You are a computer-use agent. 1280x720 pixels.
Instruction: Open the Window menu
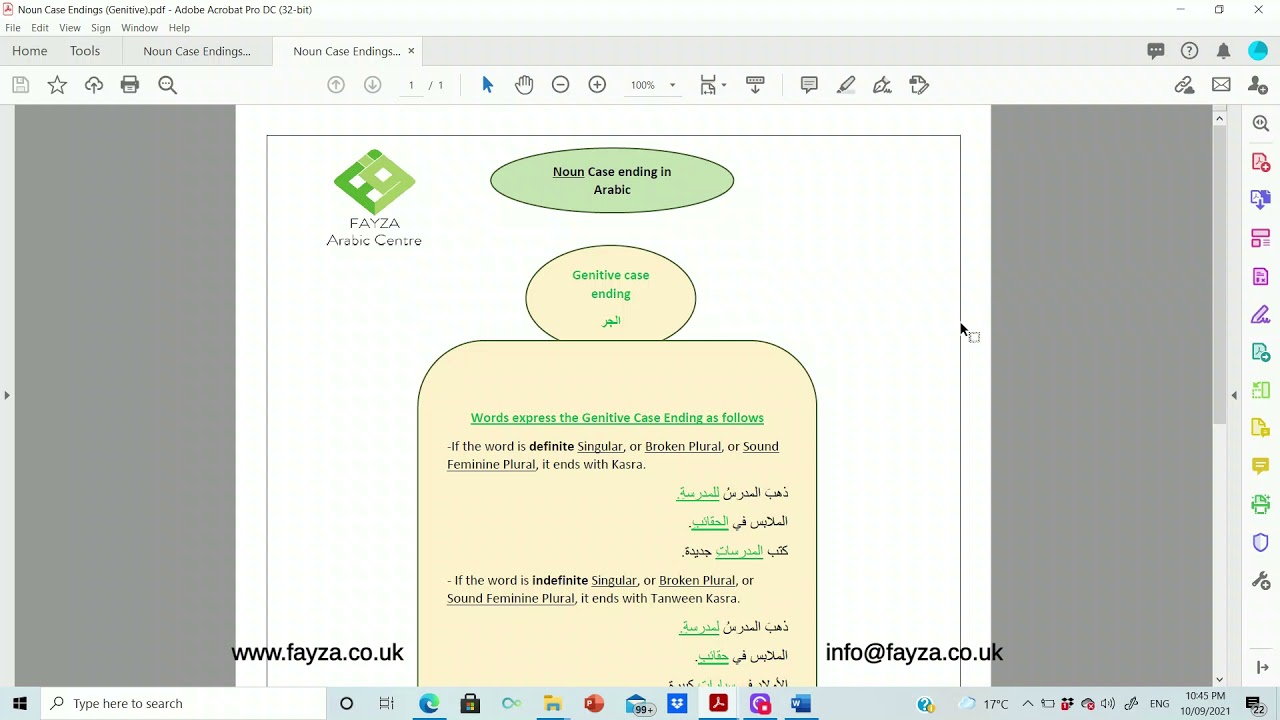tap(140, 28)
